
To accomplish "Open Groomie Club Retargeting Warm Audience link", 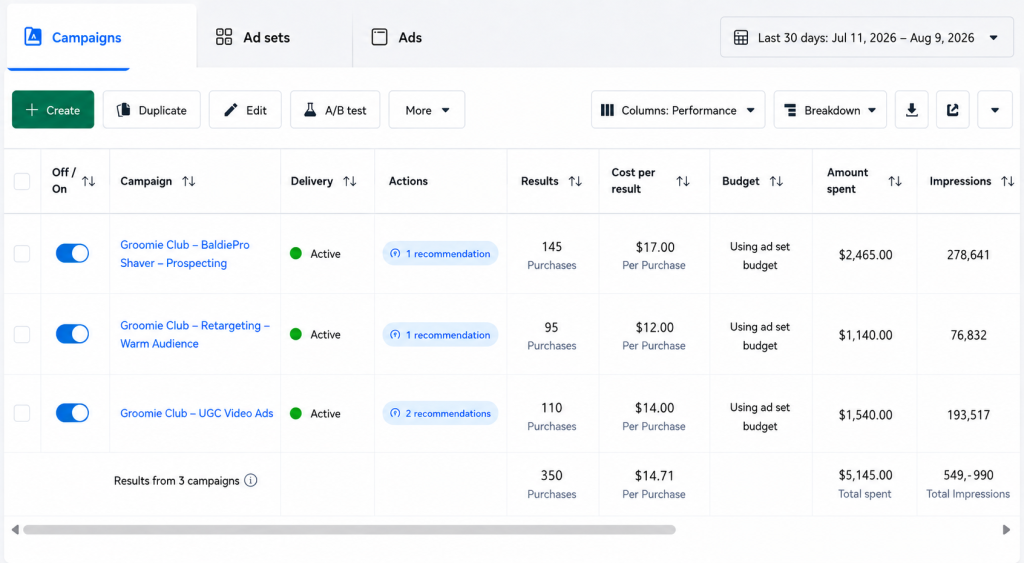I will click(x=195, y=334).
